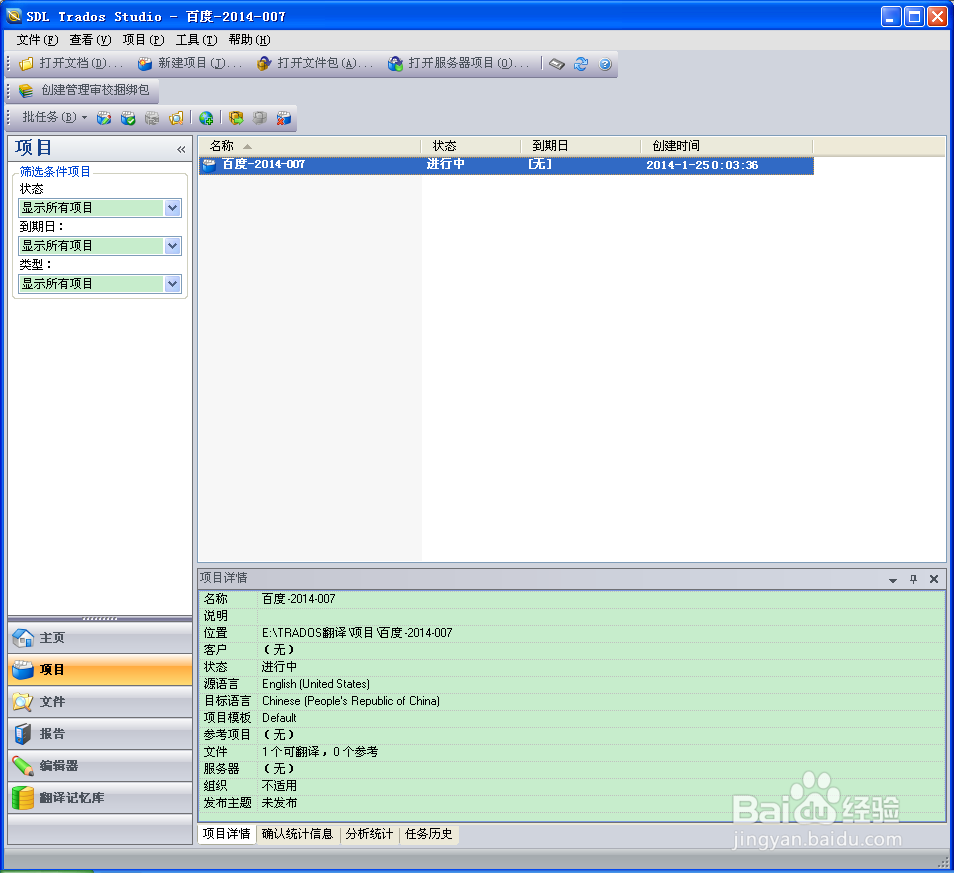Image resolution: width=954 pixels, height=873 pixels.
Task: Open help via blue question mark icon
Action: [x=605, y=64]
